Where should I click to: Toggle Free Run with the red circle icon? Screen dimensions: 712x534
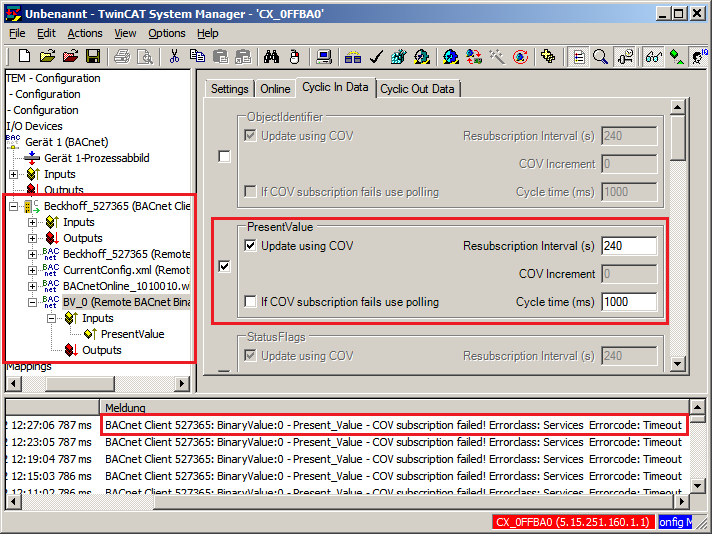click(520, 57)
